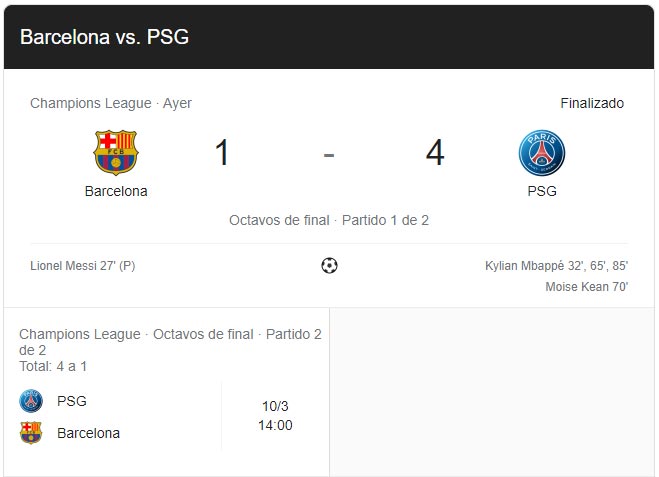659x477 pixels.
Task: Open the Partido 2 de 2 match card heading
Action: coord(170,342)
